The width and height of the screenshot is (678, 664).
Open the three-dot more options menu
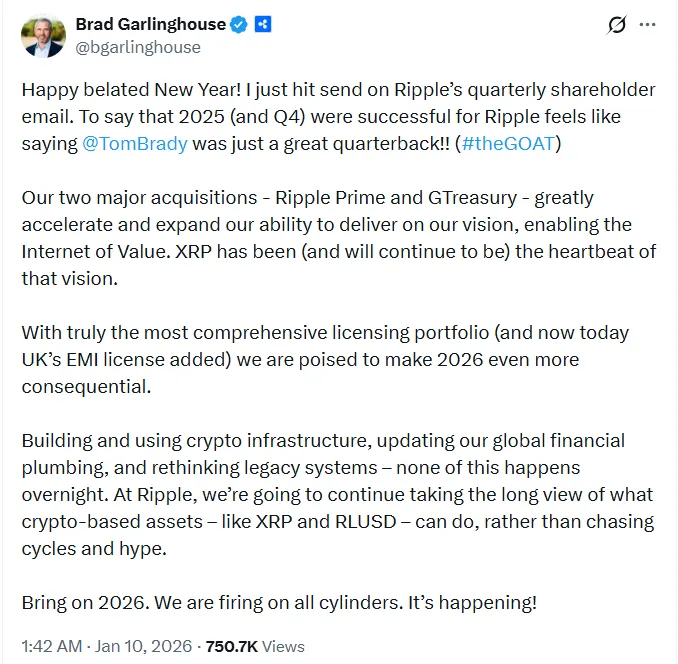tap(650, 25)
